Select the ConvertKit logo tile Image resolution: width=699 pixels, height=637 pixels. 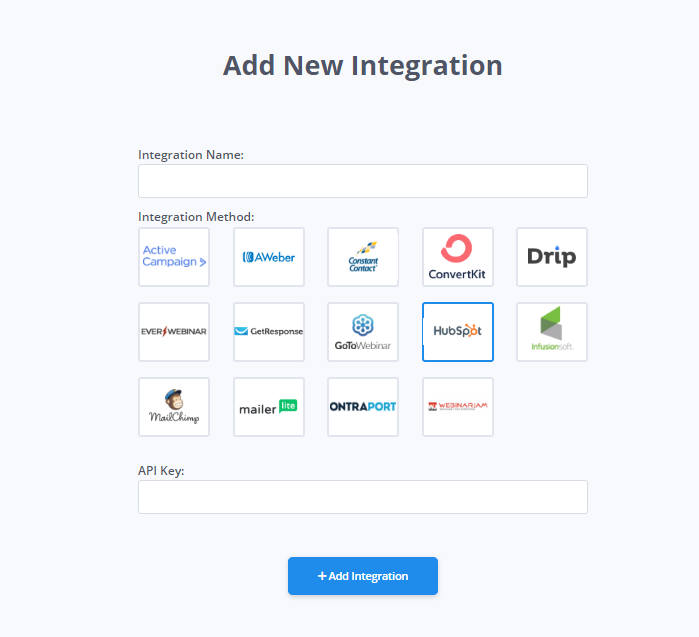pos(458,257)
